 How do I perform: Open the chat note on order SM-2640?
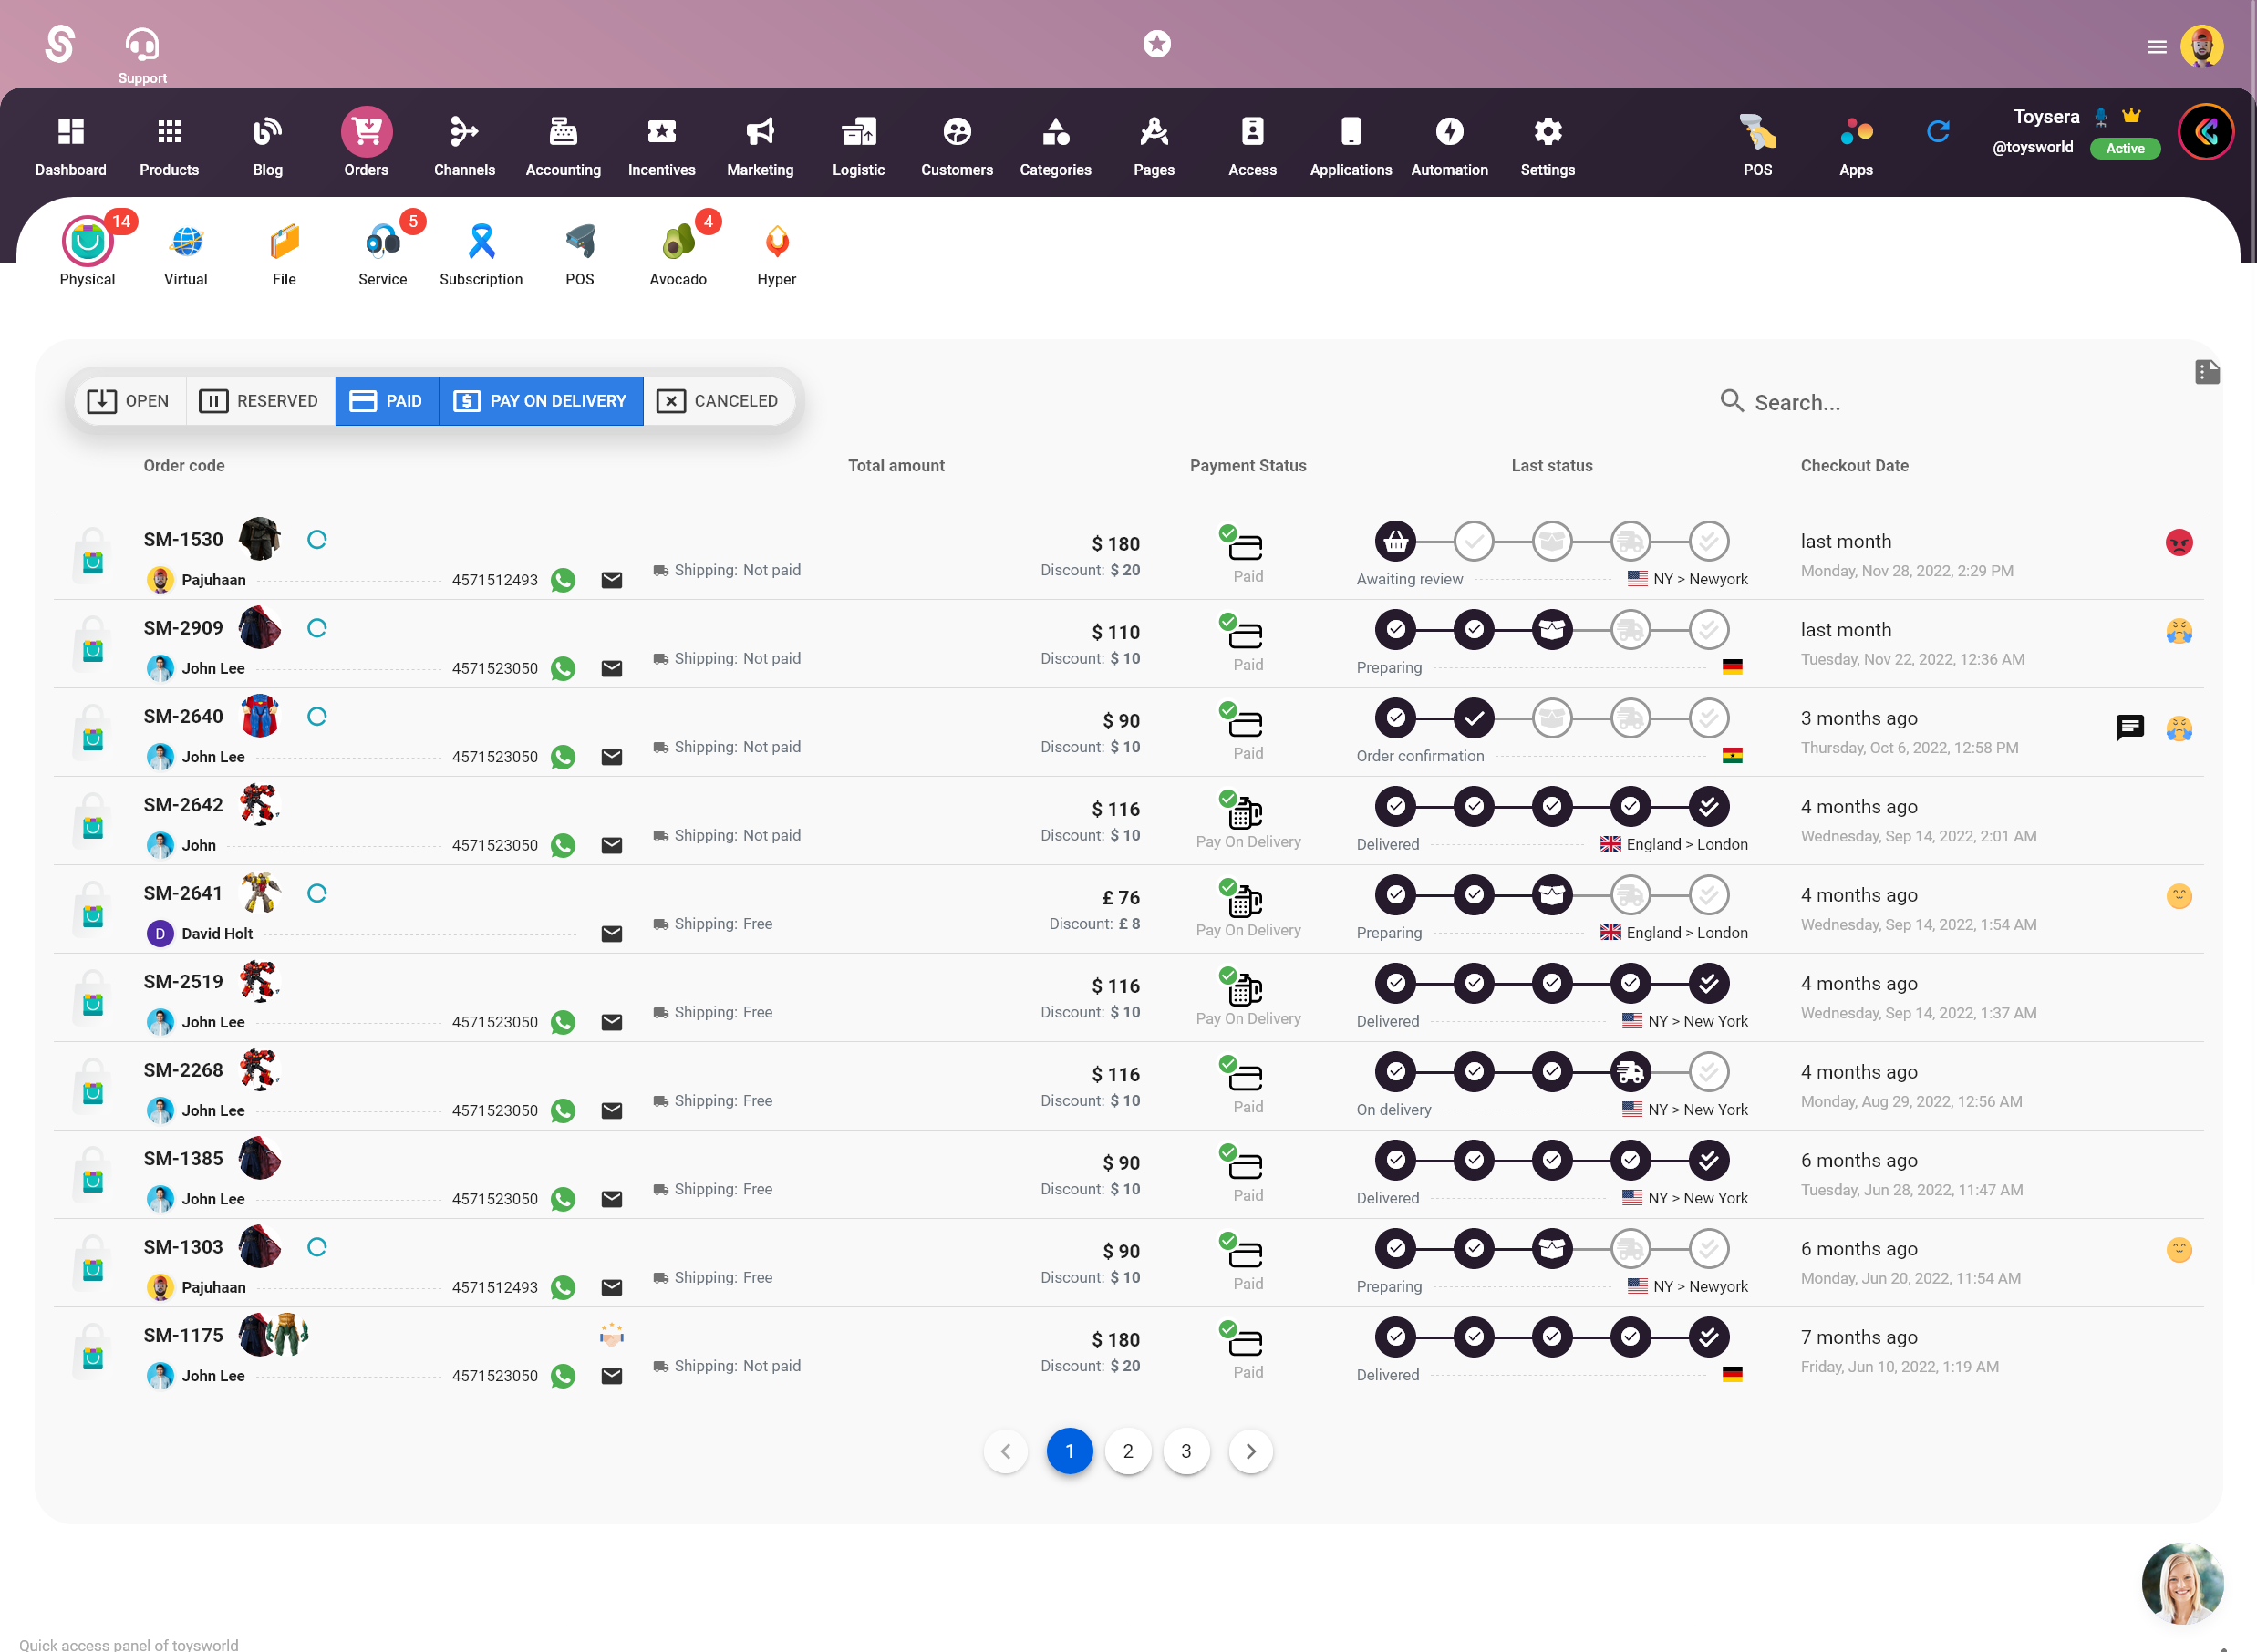(2131, 727)
